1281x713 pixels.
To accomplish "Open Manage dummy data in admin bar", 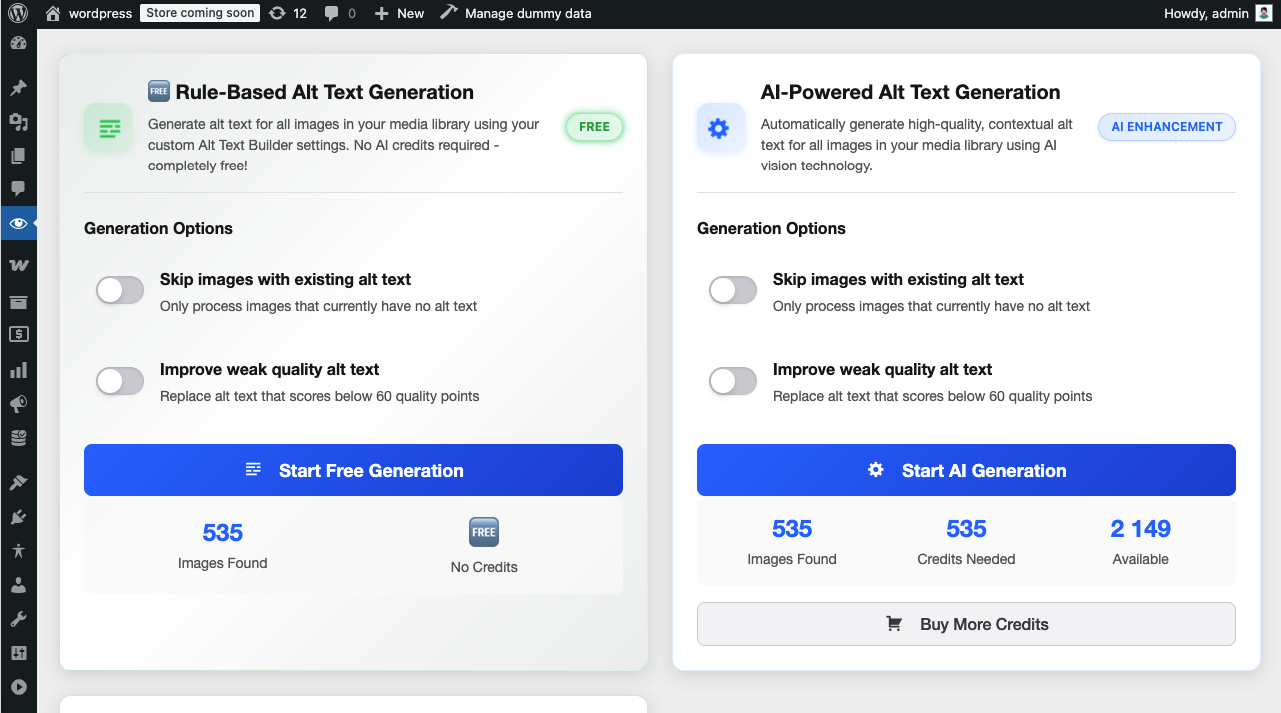I will tap(516, 13).
